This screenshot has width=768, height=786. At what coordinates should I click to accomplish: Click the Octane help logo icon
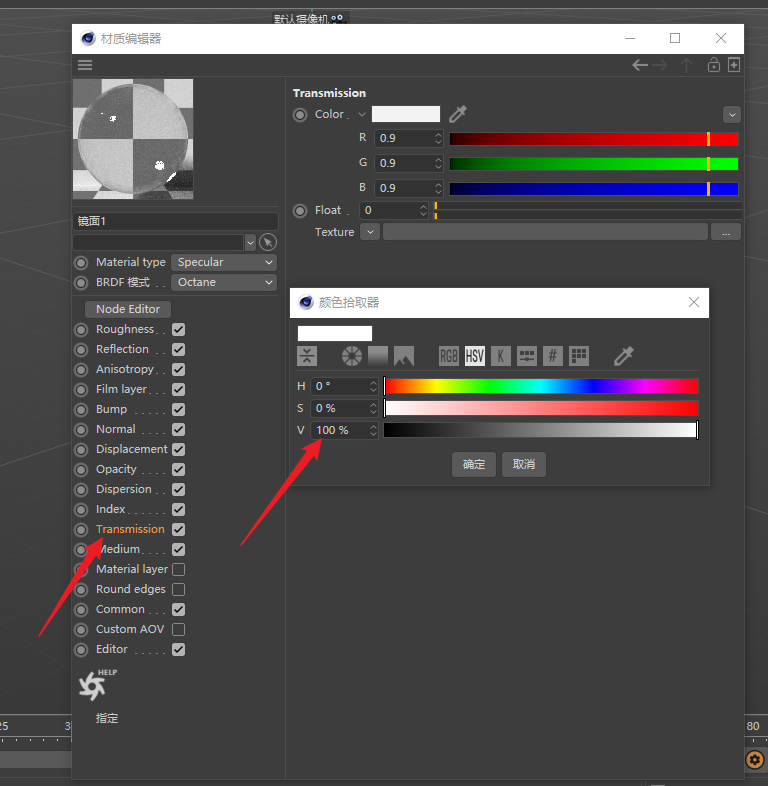click(94, 686)
